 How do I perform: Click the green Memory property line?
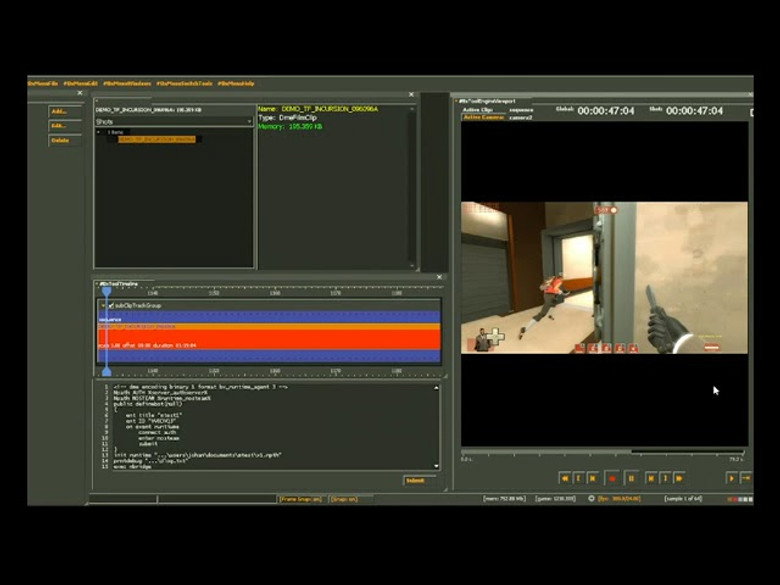point(291,127)
